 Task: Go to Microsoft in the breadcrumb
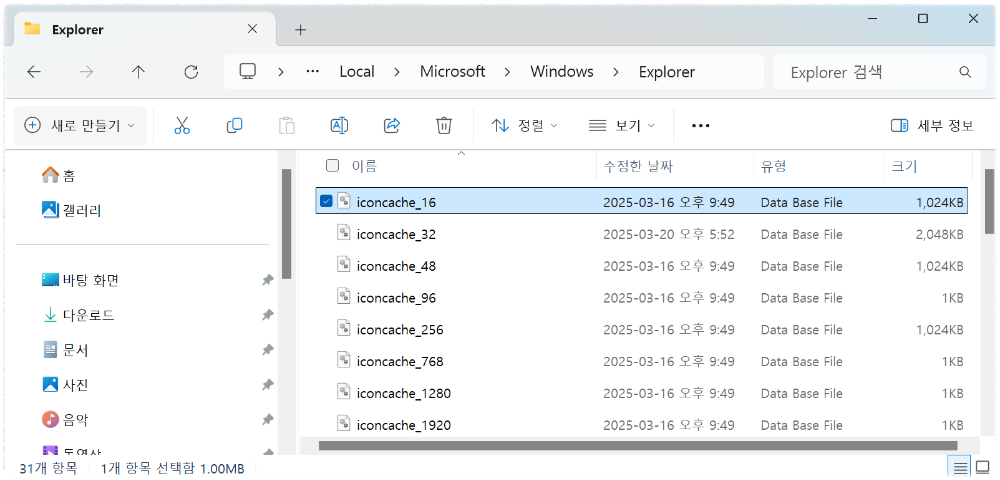pos(452,72)
